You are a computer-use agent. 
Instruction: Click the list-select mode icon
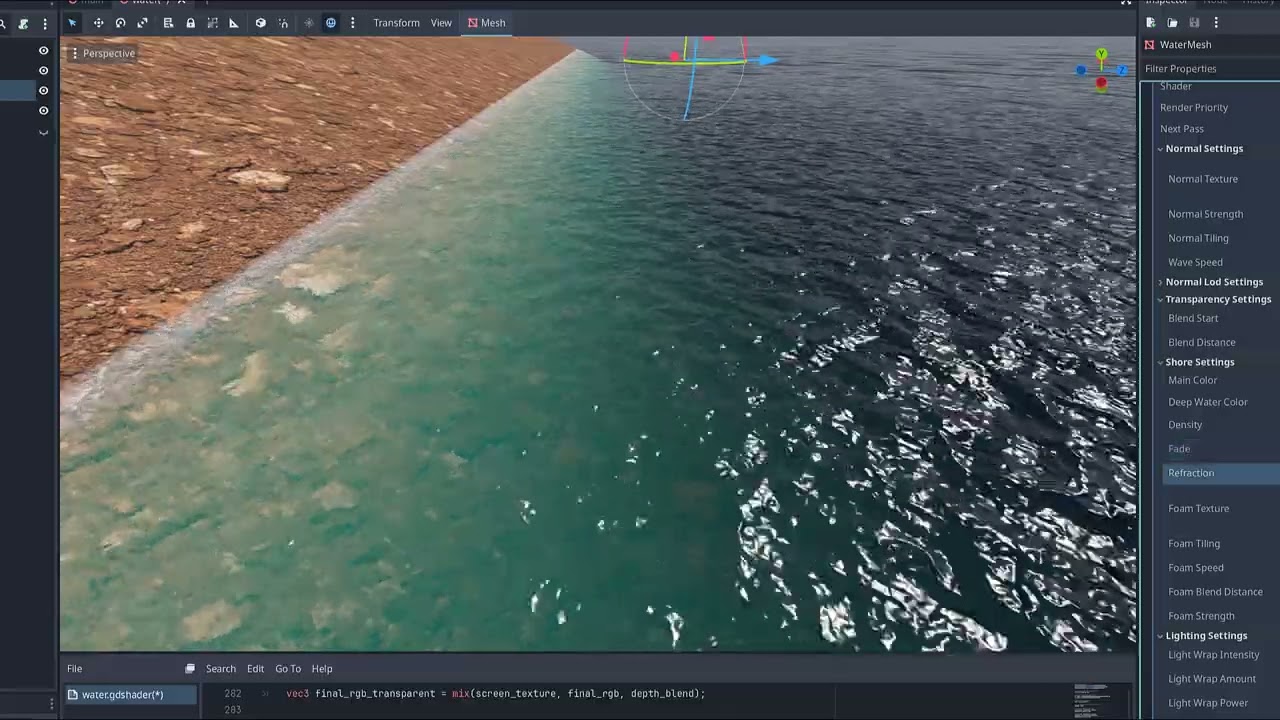click(168, 22)
